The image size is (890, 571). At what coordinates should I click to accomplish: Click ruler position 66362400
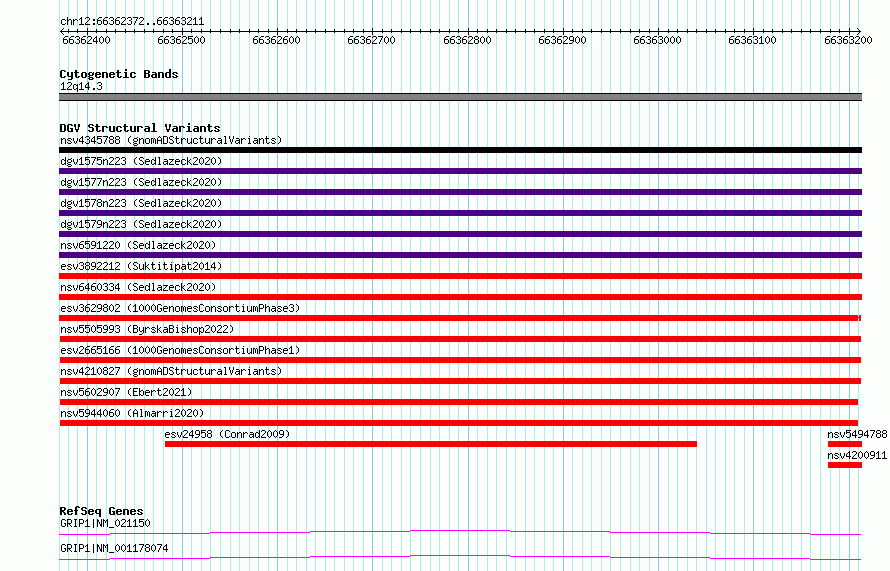pos(86,40)
